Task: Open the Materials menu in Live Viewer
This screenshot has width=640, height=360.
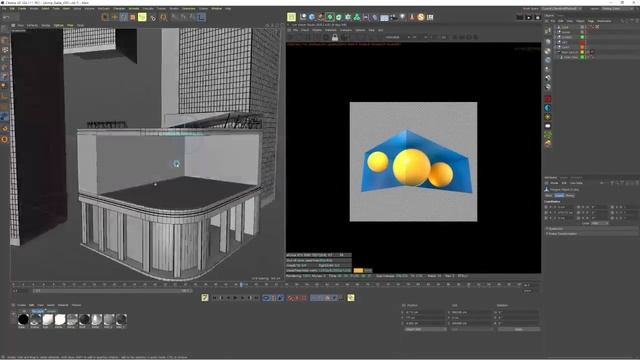Action: [x=331, y=30]
